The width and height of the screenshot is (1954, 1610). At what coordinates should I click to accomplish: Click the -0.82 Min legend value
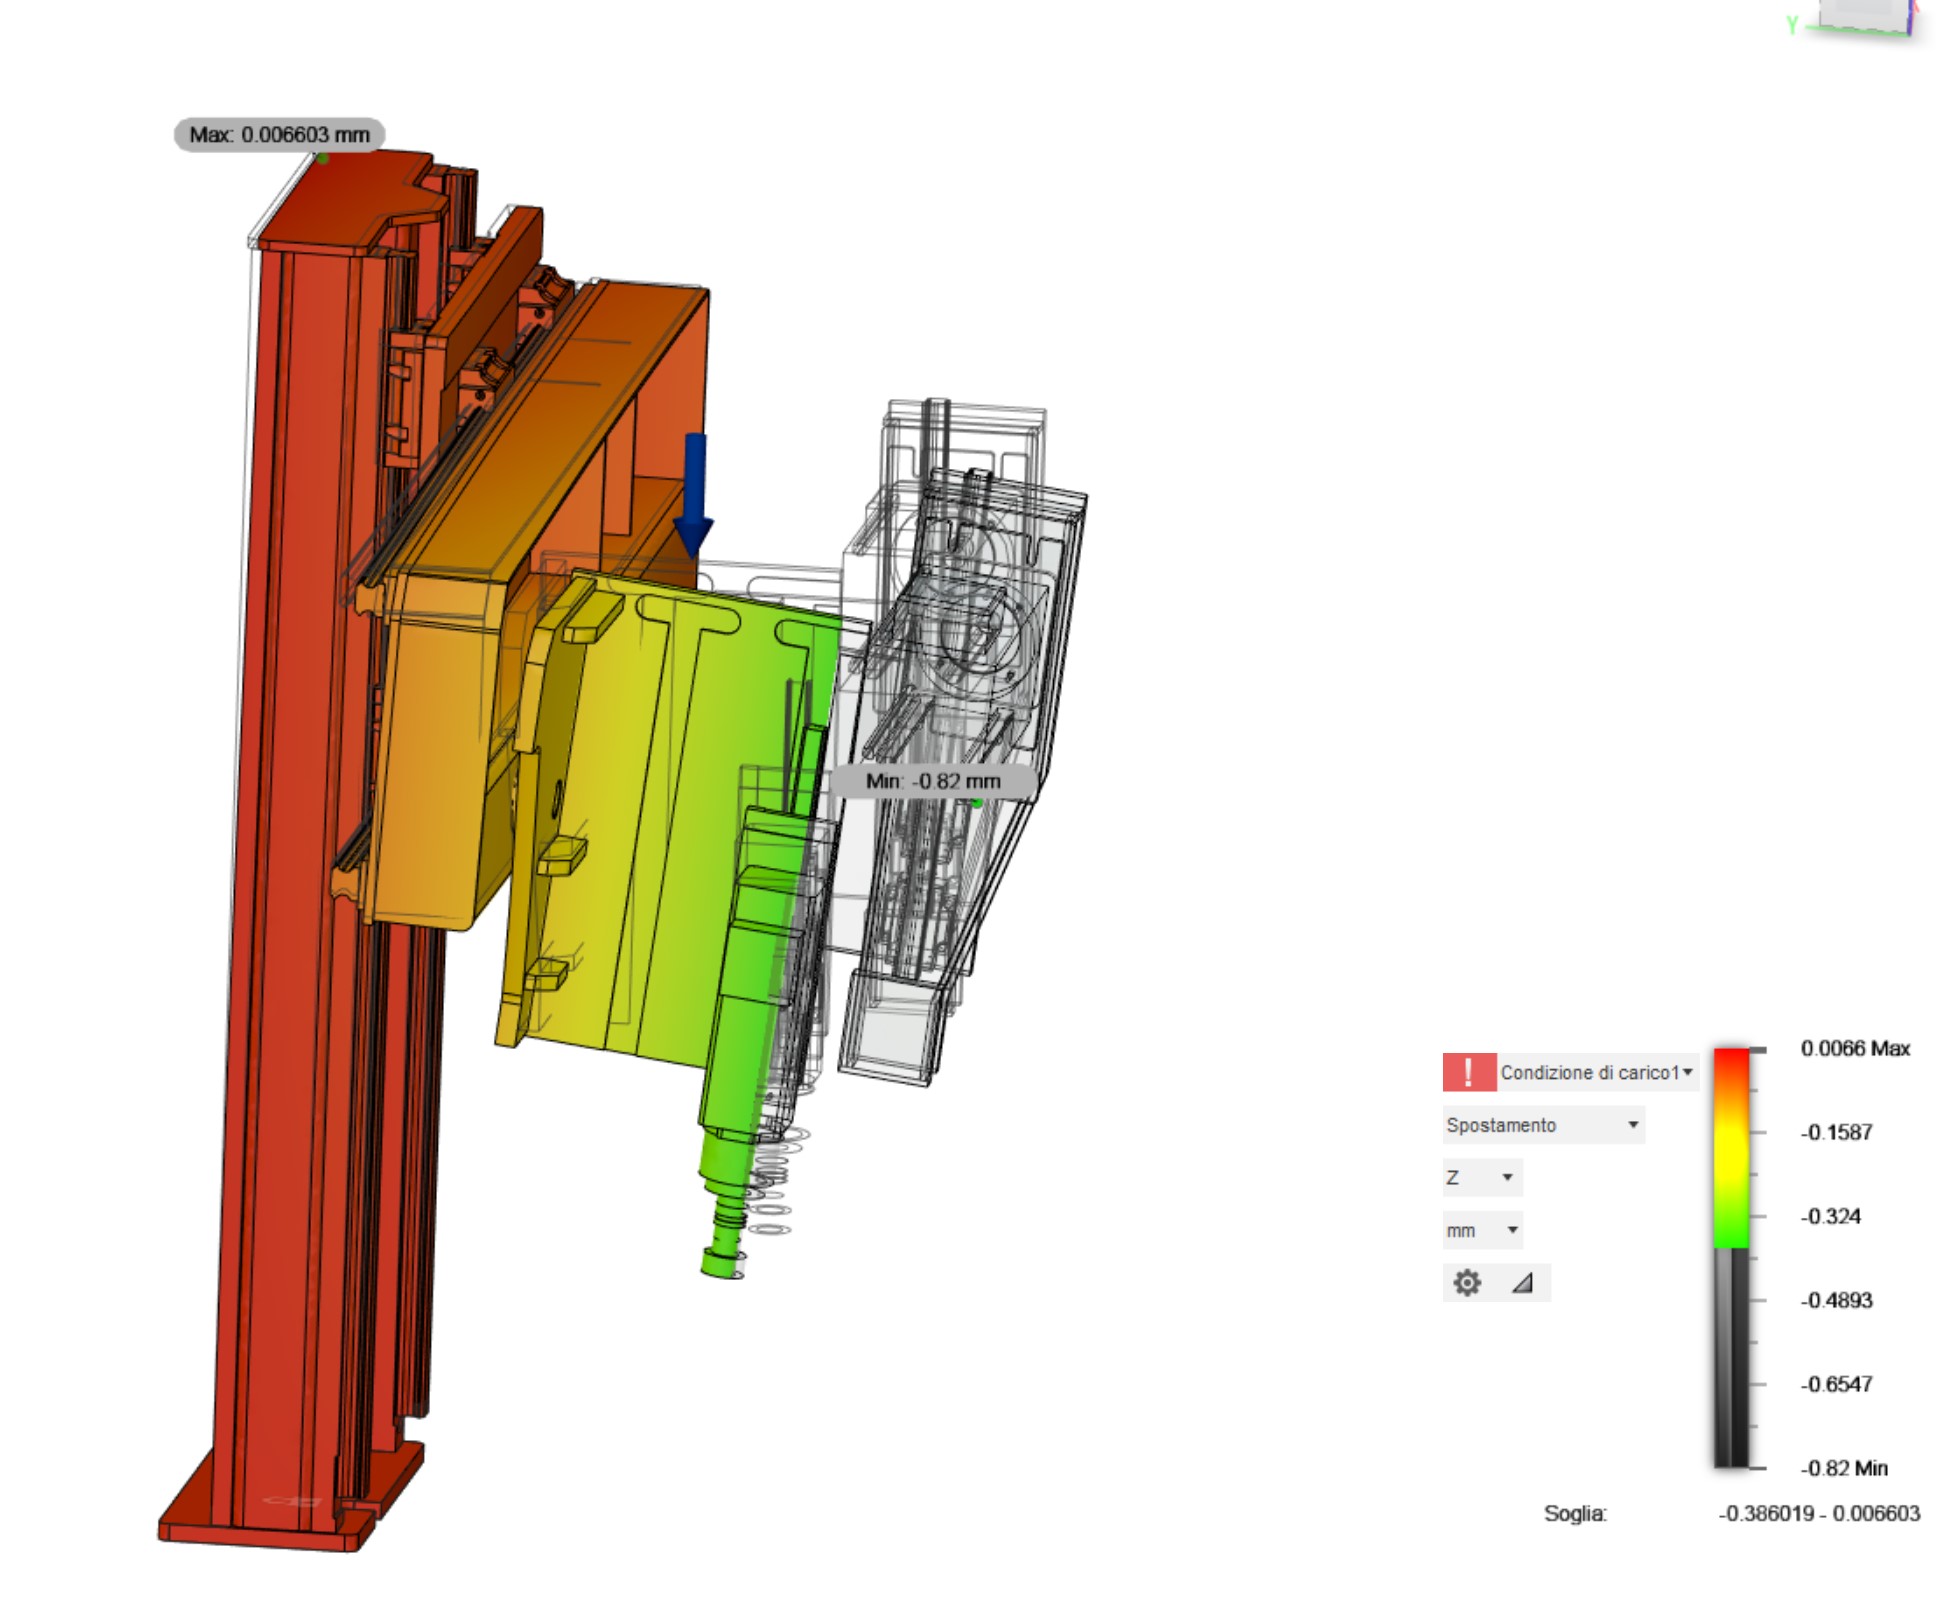coord(1844,1468)
